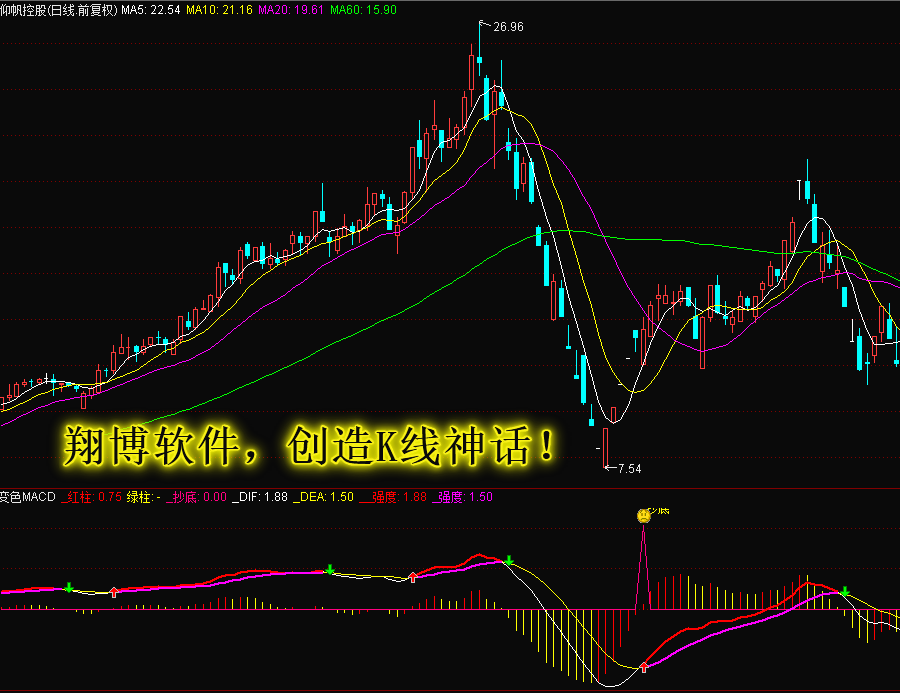
Task: Click the 绿柱: - value
Action: tap(143, 497)
